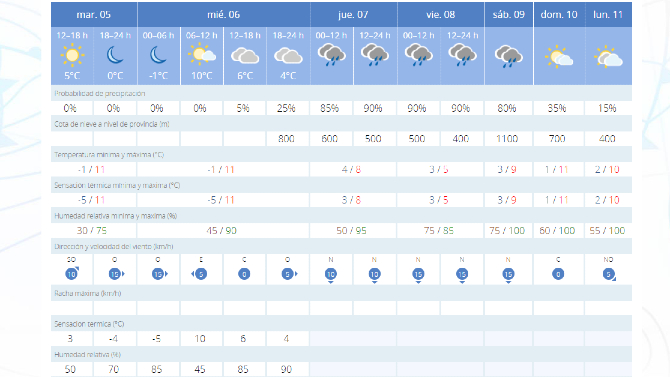Select the mié. 06 day header
The image size is (670, 377).
[x=224, y=15]
